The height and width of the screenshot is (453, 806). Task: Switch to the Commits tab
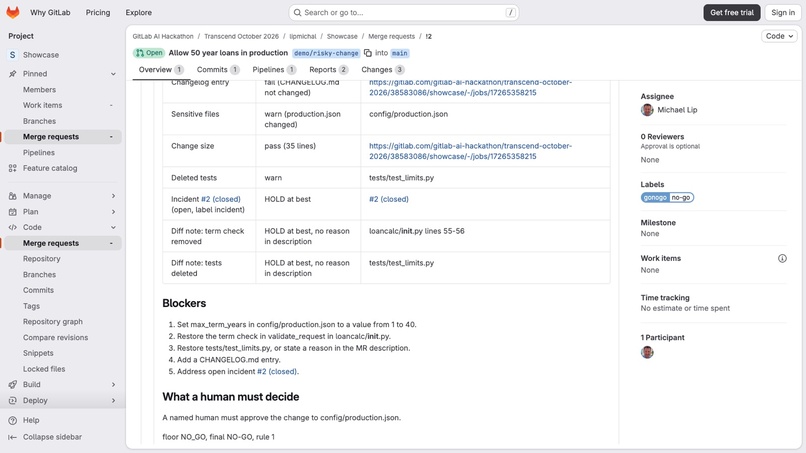pos(217,70)
